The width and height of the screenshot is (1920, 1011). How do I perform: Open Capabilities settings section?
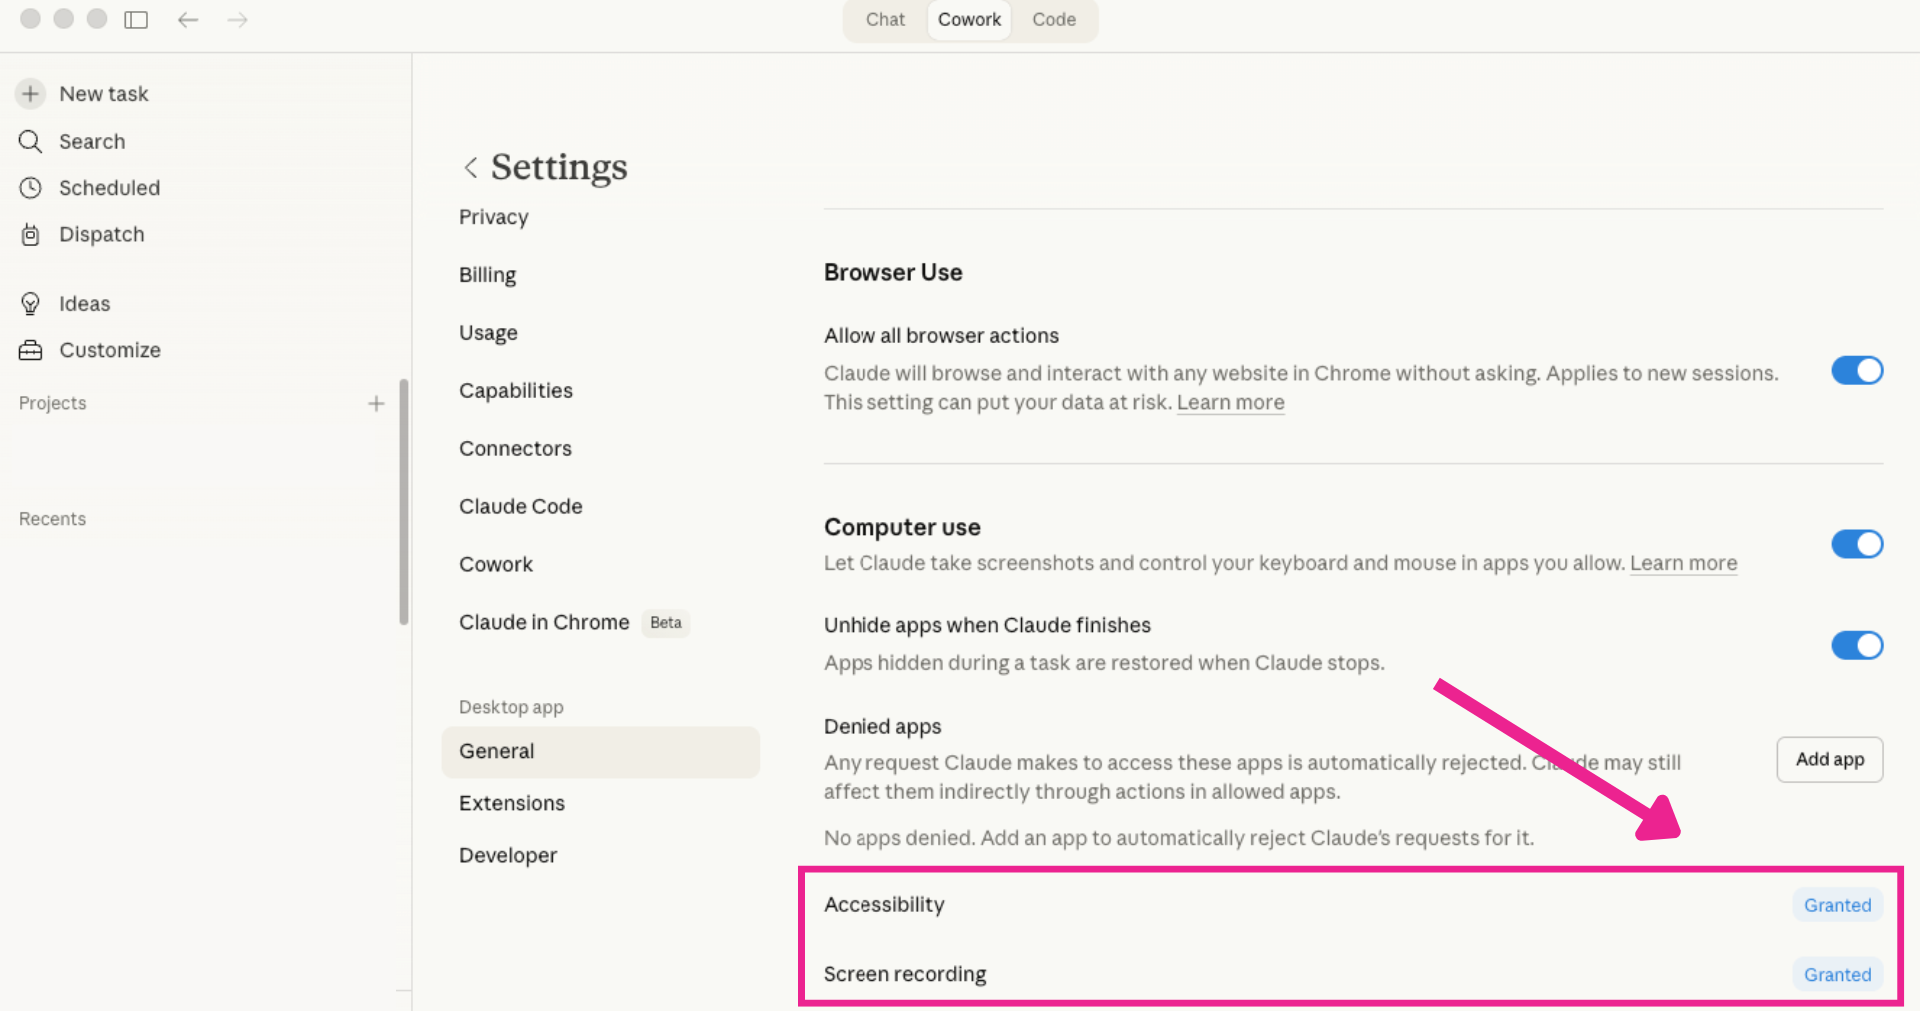click(x=515, y=391)
